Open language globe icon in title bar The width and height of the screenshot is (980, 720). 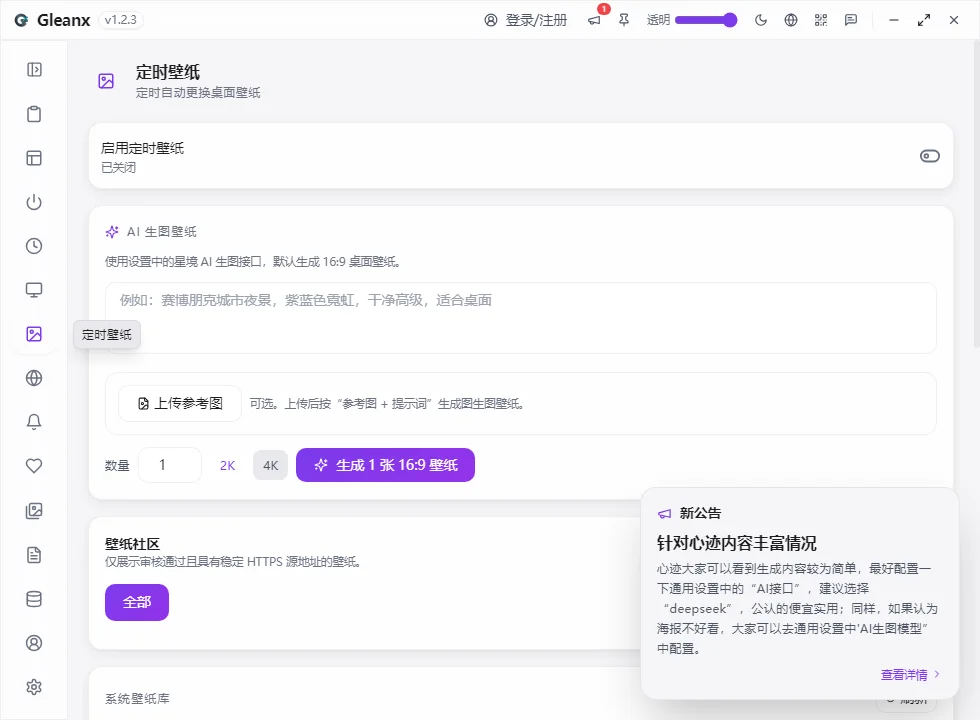click(x=791, y=20)
